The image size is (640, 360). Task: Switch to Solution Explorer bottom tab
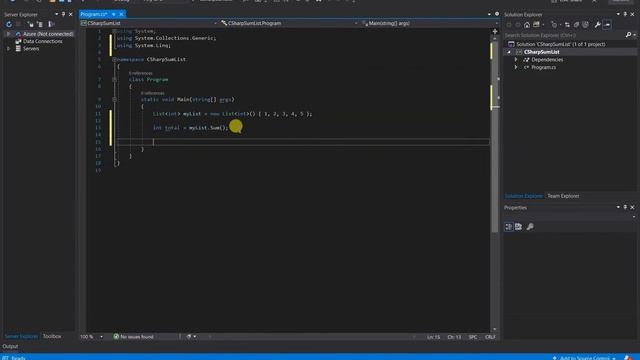click(x=524, y=196)
